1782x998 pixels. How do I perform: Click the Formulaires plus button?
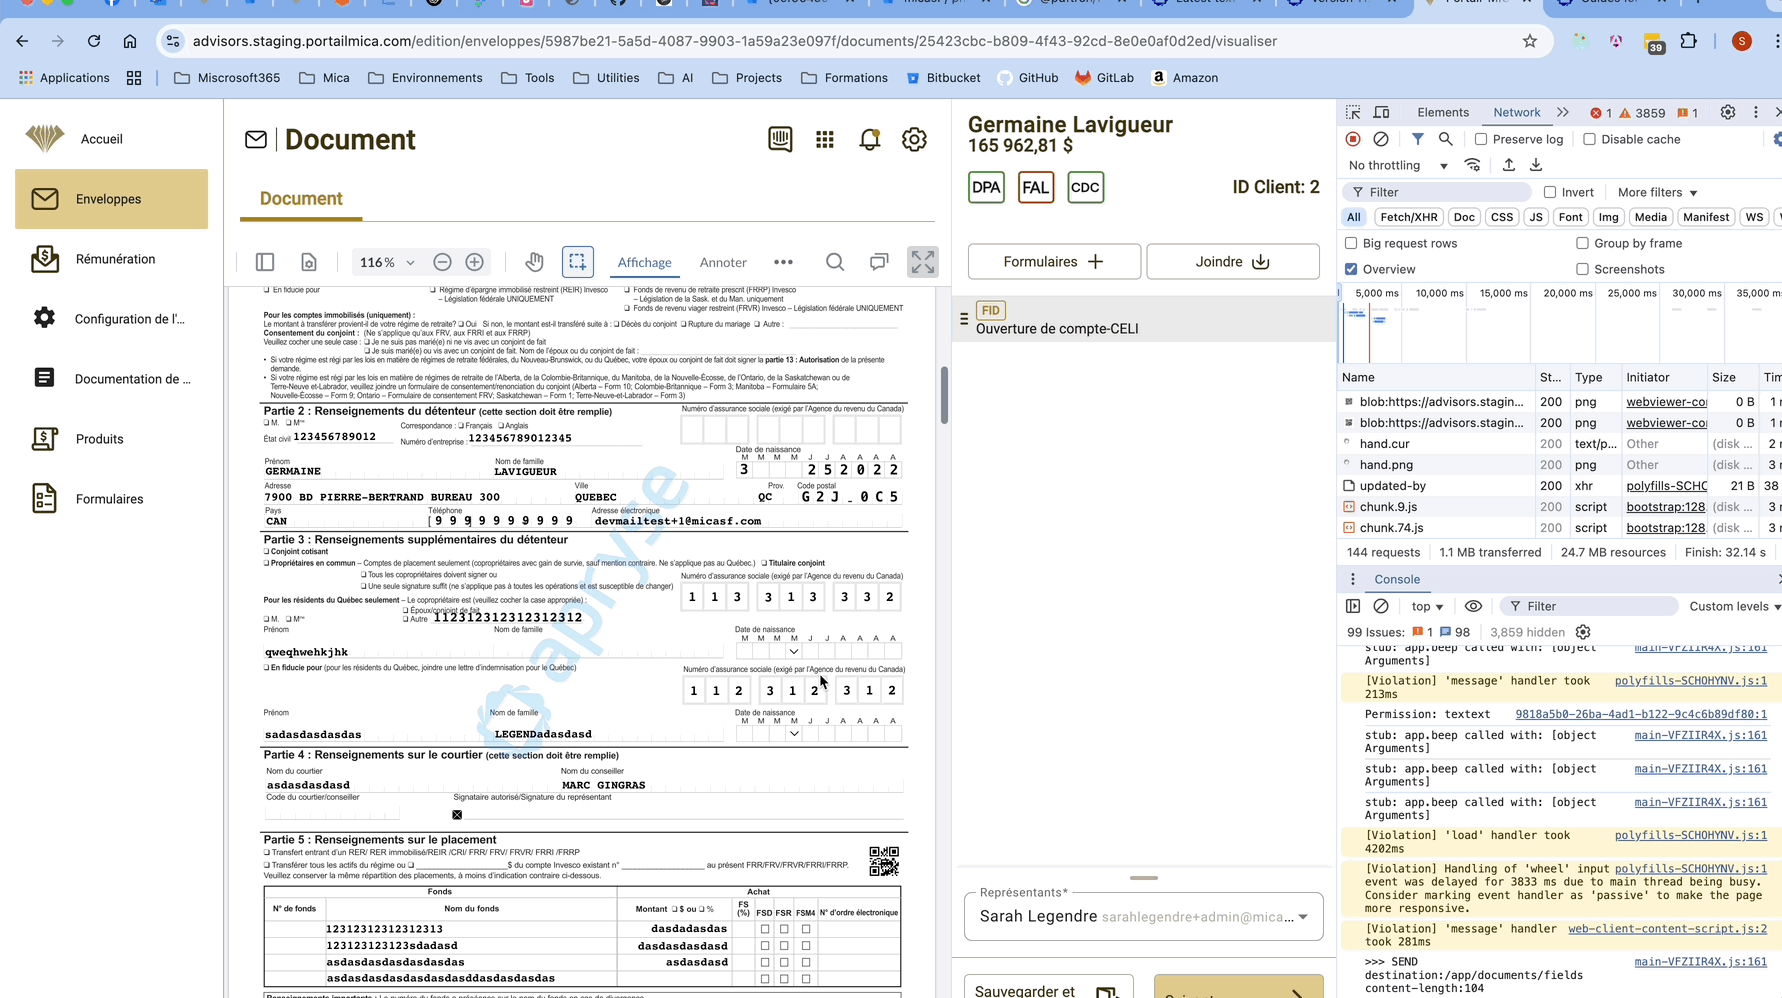coord(1054,262)
